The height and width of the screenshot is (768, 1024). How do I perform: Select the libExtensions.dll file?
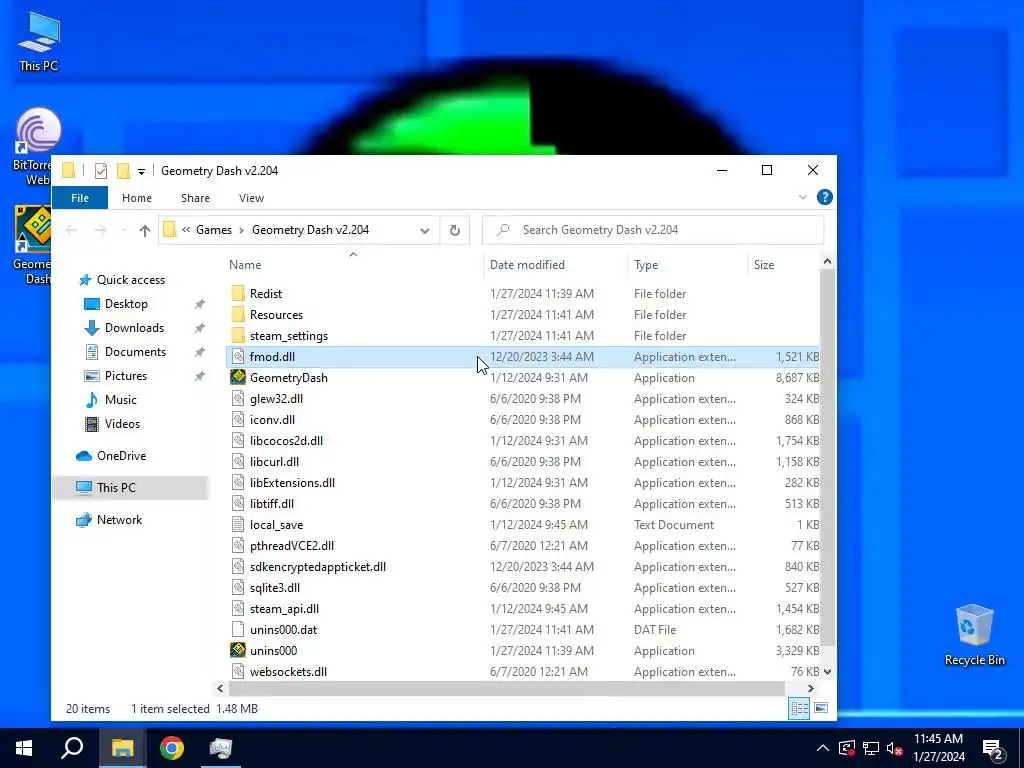click(292, 483)
